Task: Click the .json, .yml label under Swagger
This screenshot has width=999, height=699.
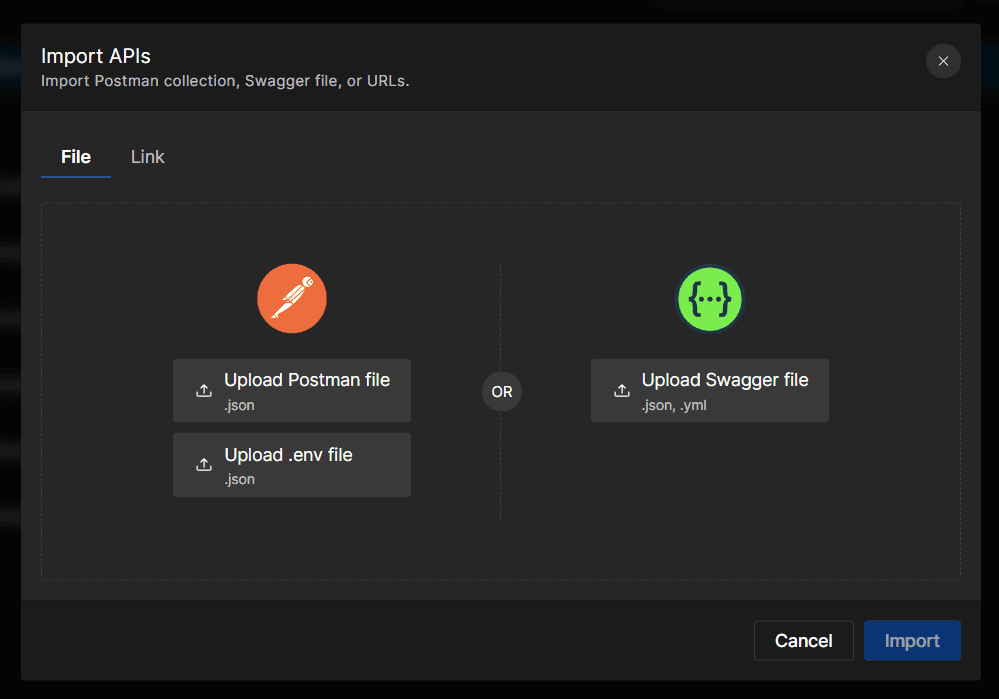Action: point(674,405)
